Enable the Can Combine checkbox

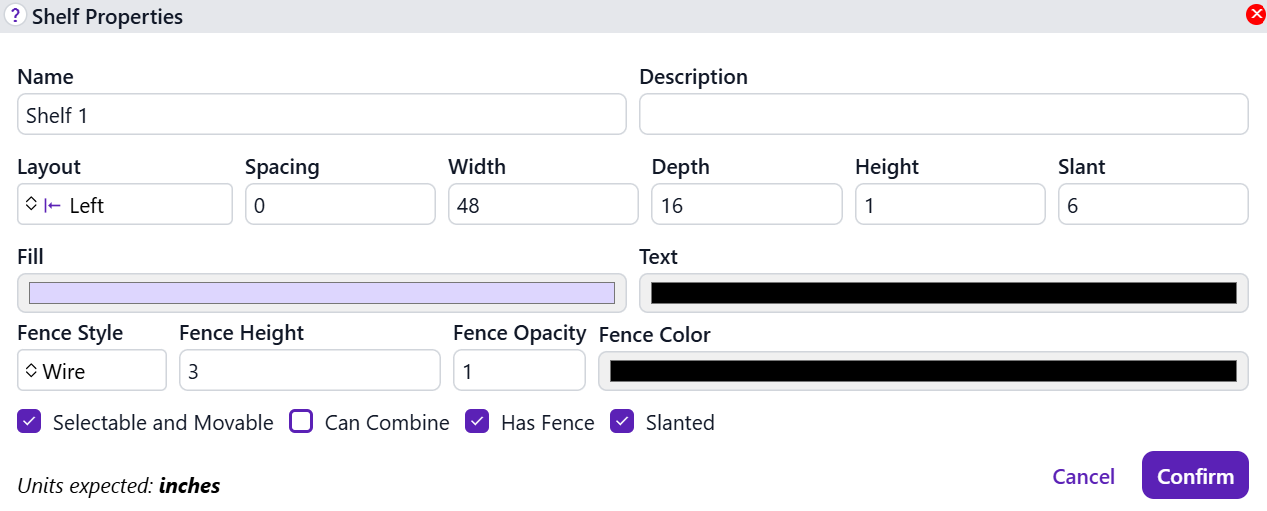coord(301,422)
